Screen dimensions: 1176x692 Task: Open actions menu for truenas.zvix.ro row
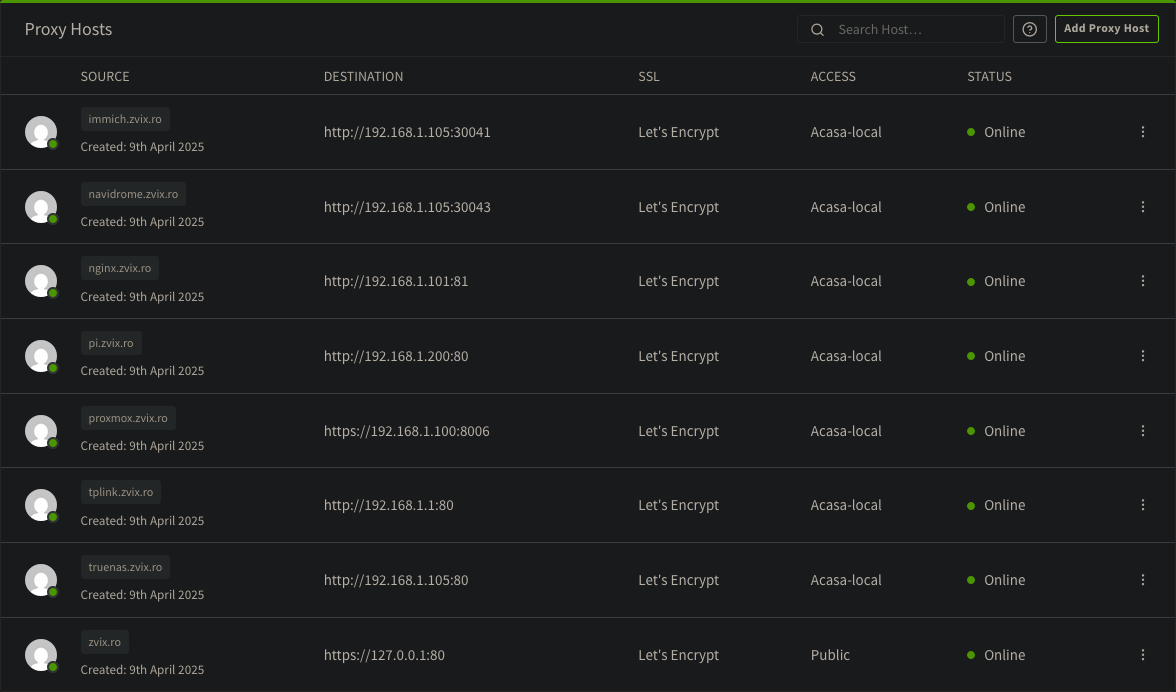point(1142,580)
